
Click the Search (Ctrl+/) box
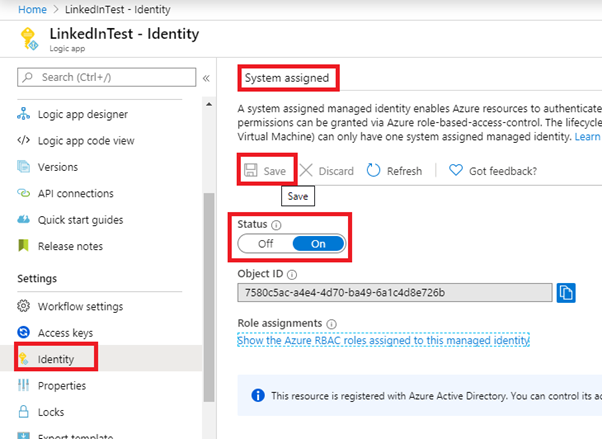(108, 77)
